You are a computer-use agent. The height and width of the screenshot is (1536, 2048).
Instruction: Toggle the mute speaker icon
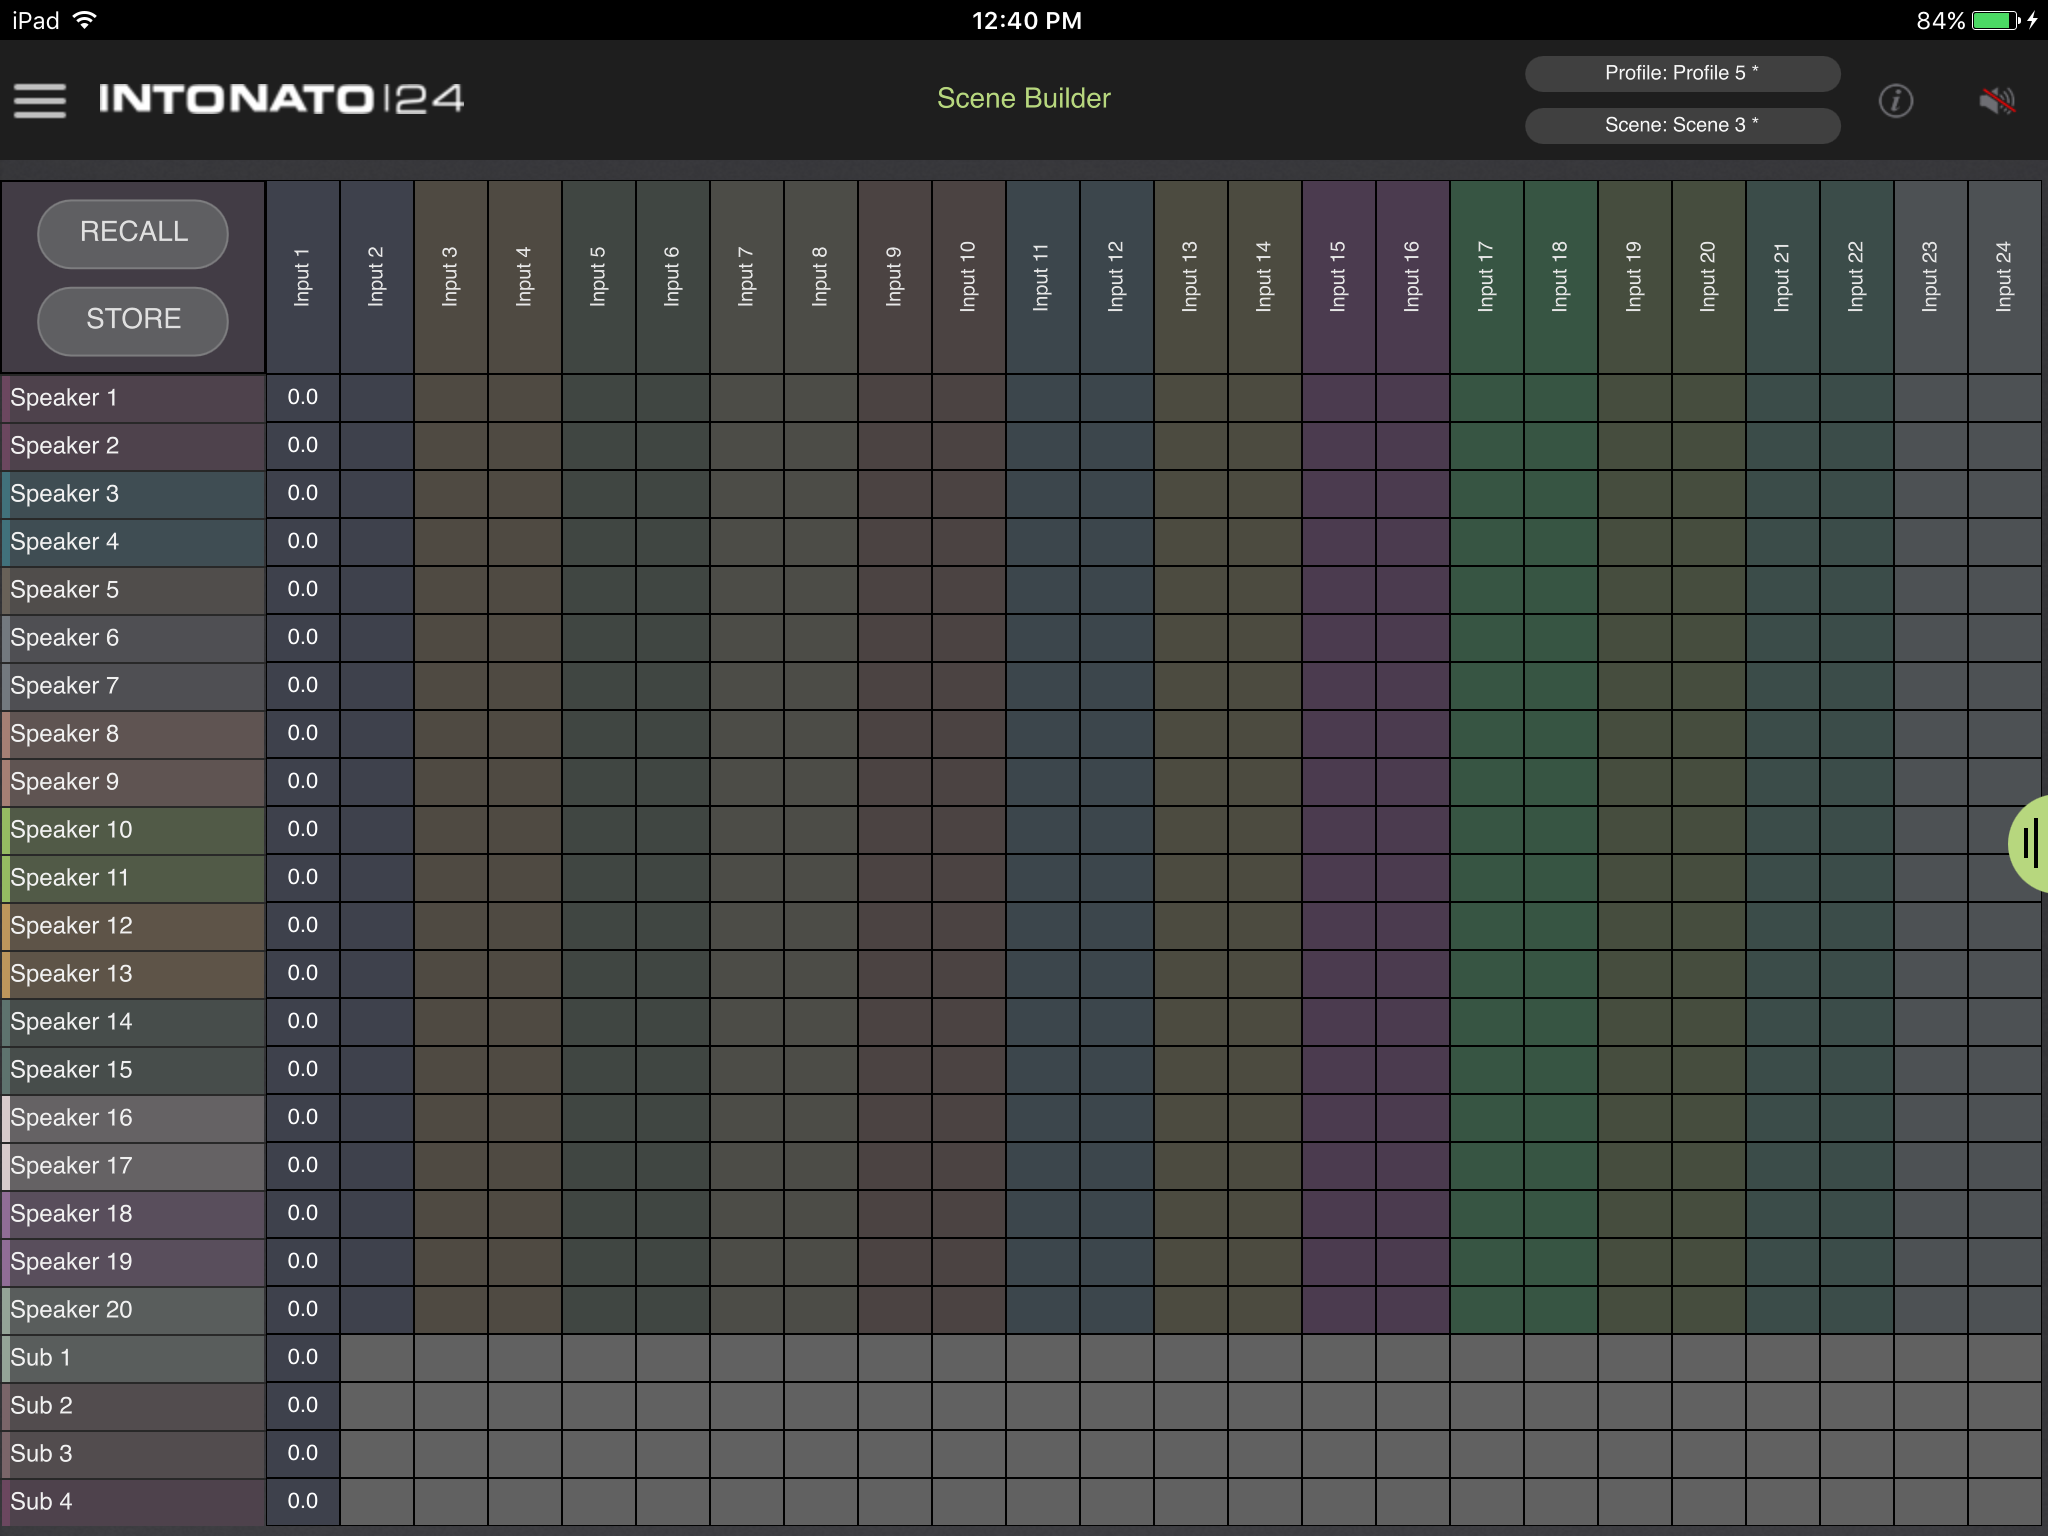1996,100
